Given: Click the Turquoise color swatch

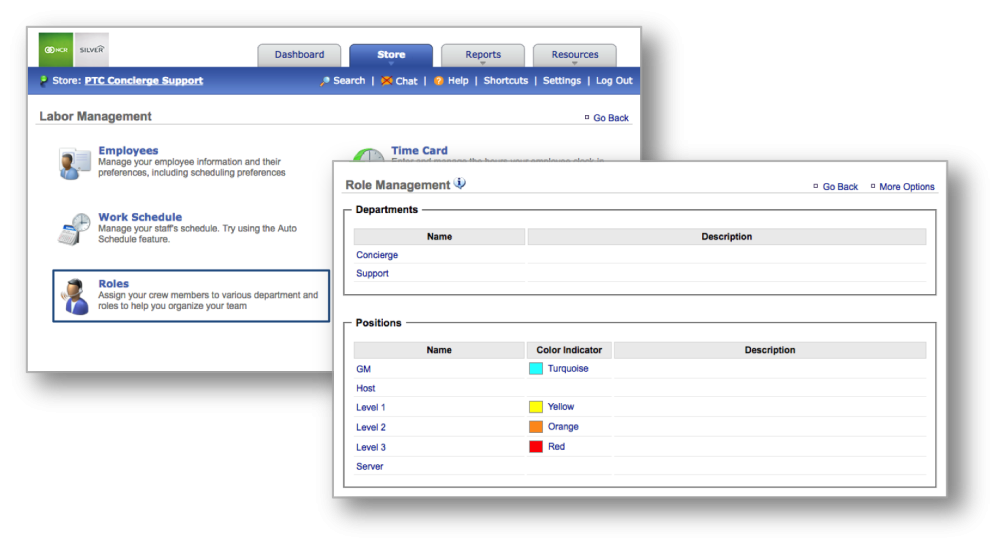Looking at the screenshot, I should (536, 369).
